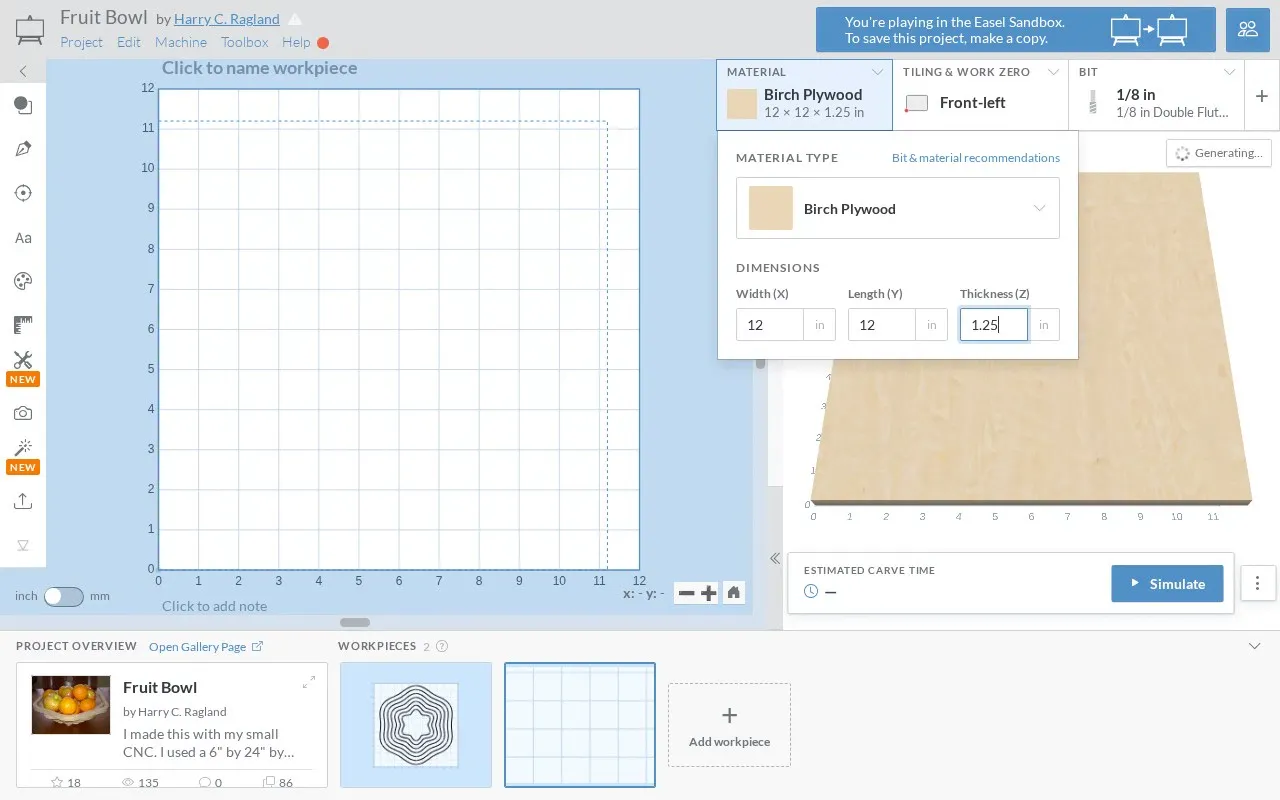Select the drill point target tool
Screen dimensions: 1280x800
(x=23, y=193)
